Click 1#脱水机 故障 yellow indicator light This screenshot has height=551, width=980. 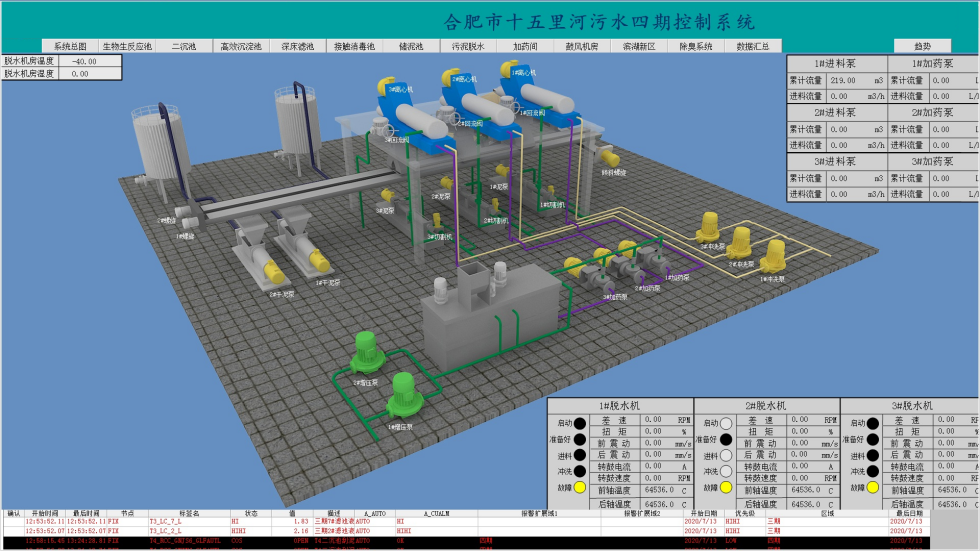580,487
